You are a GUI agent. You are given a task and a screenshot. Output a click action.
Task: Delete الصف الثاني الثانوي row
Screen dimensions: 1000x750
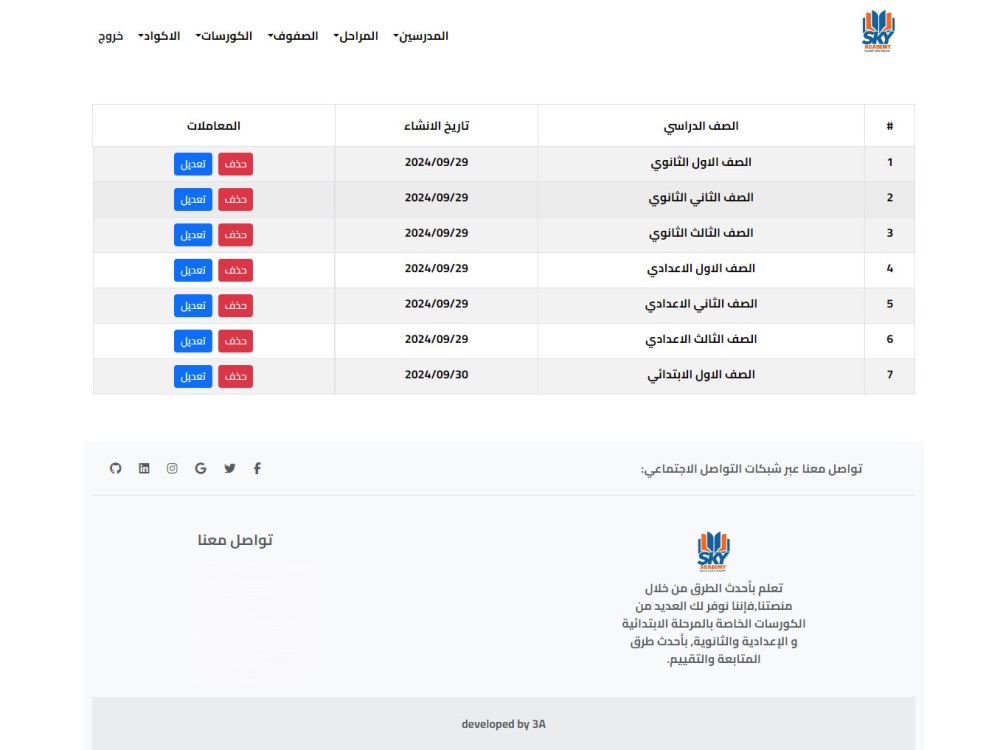click(235, 200)
